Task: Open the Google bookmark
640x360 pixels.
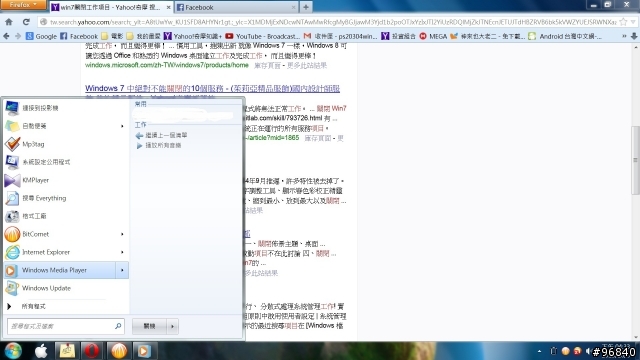Action: [x=41, y=36]
